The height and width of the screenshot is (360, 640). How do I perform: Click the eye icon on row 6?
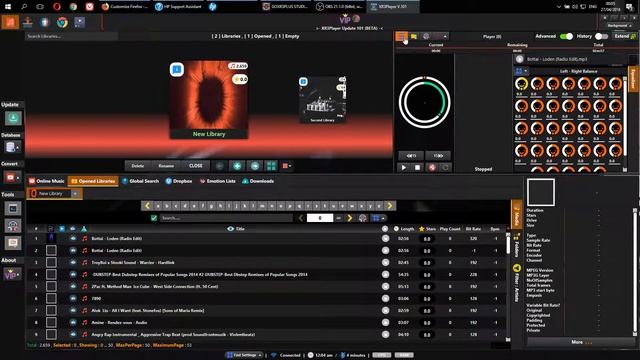(x=73, y=298)
